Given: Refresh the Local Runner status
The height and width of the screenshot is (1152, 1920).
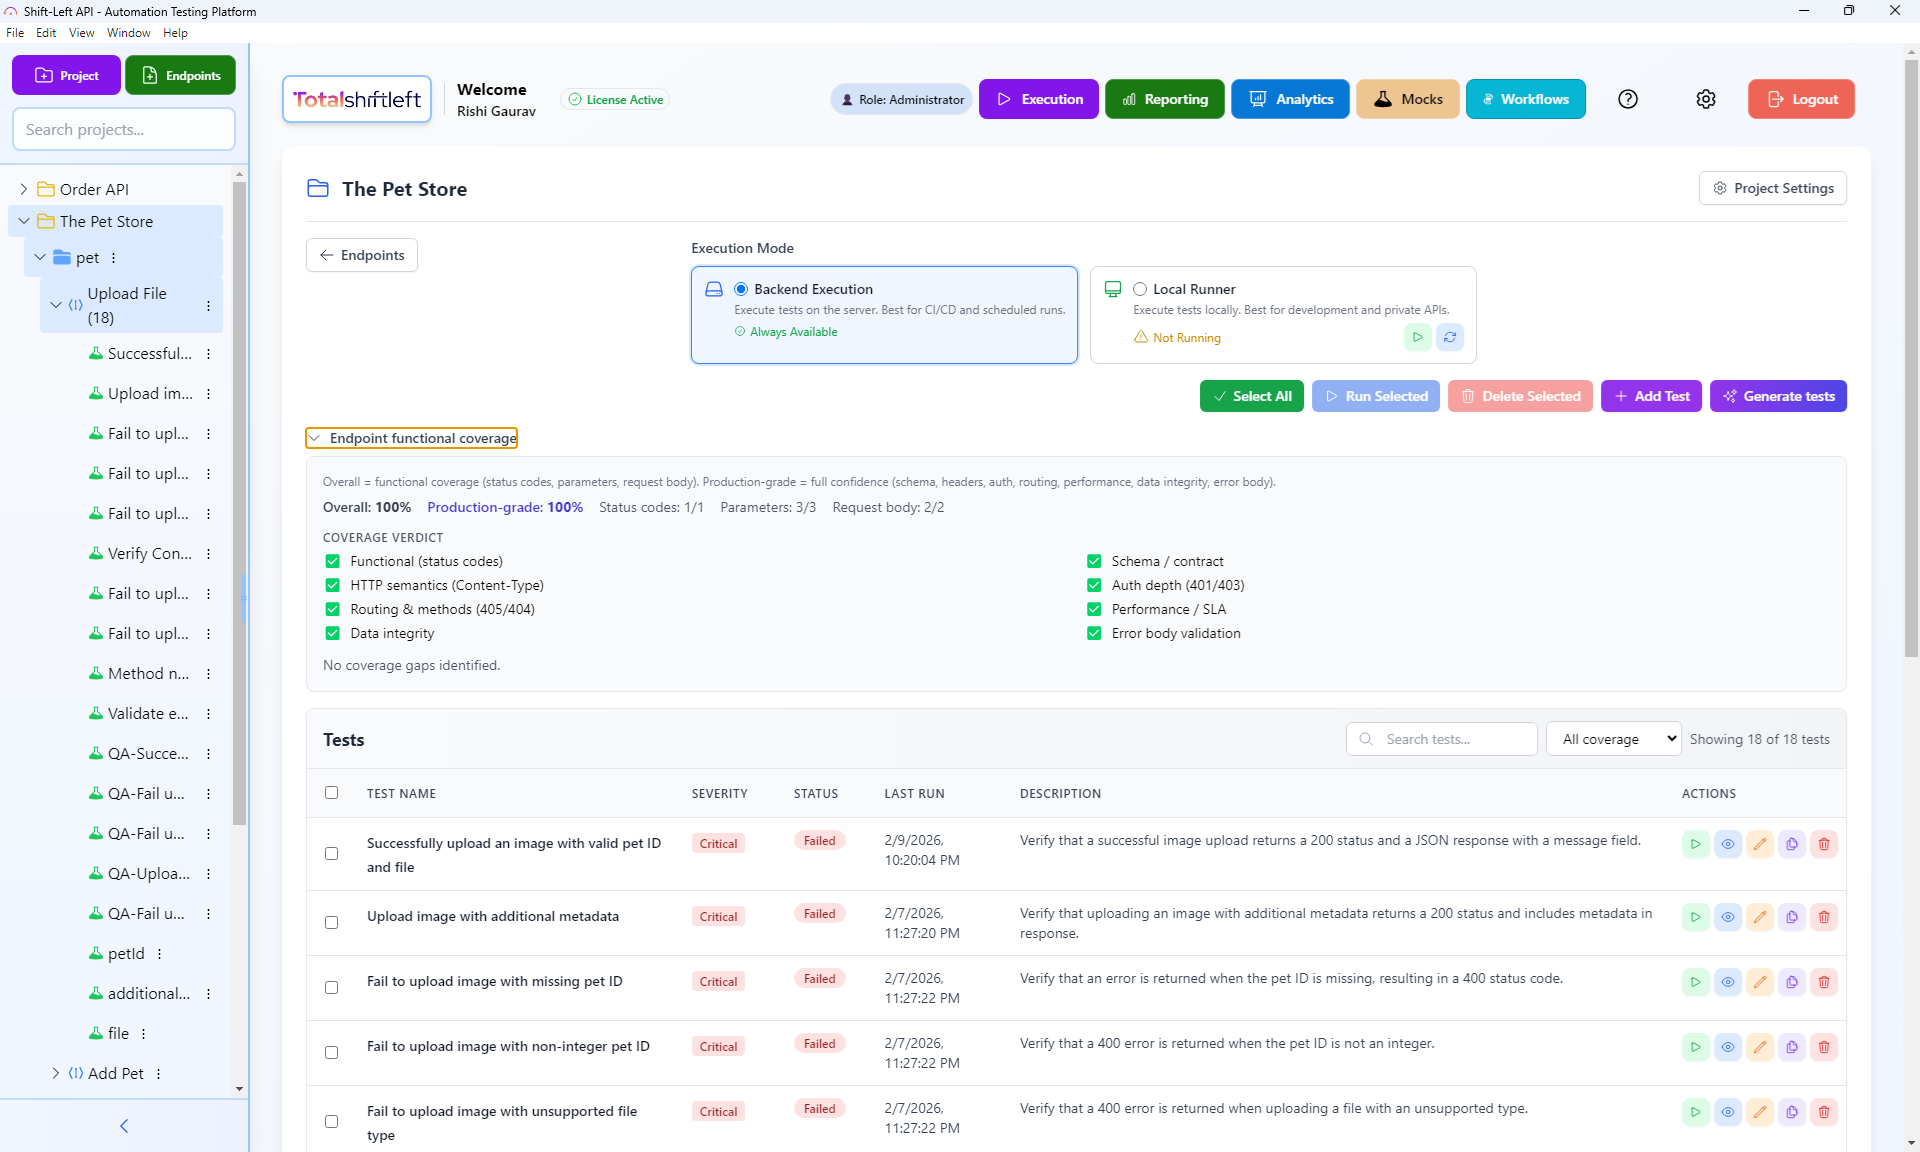Looking at the screenshot, I should (1450, 337).
